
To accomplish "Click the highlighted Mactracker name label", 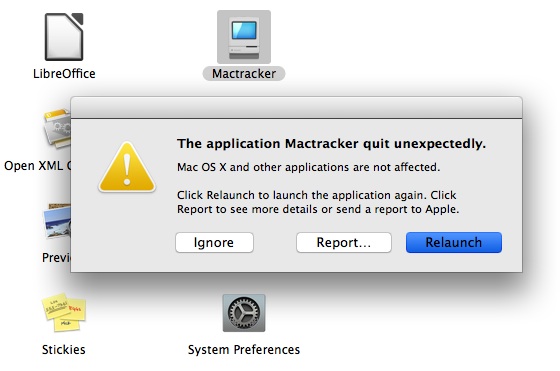I will pyautogui.click(x=244, y=74).
